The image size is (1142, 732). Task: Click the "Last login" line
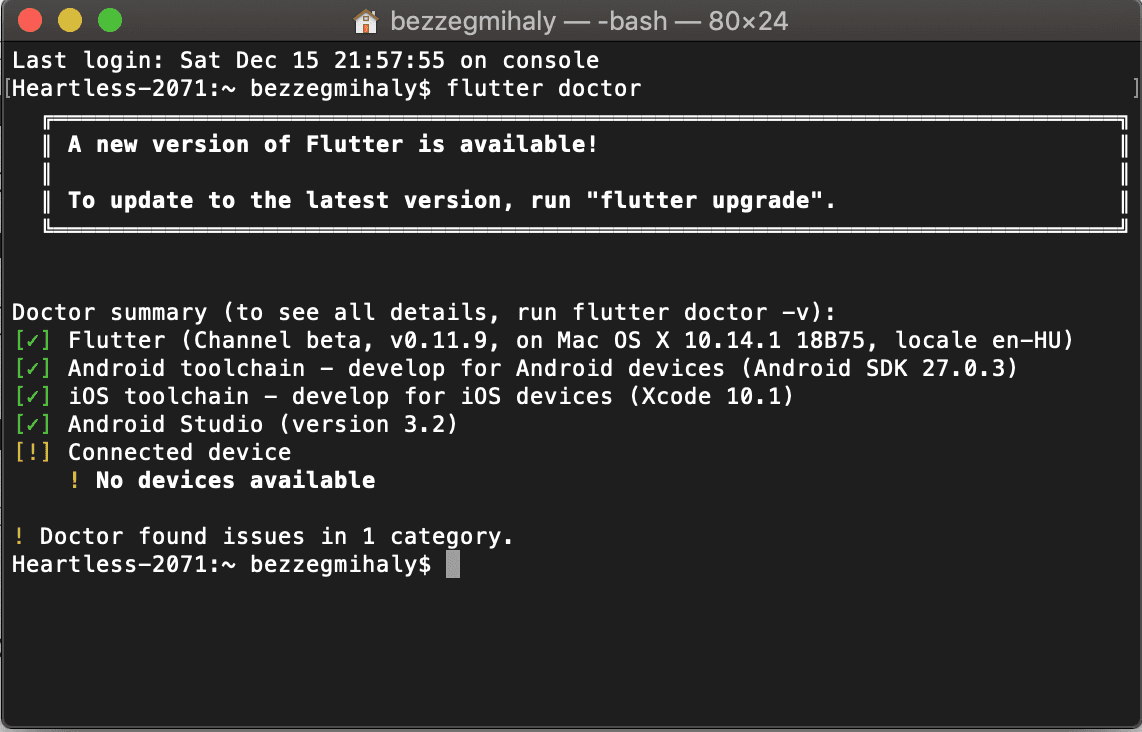pos(305,60)
